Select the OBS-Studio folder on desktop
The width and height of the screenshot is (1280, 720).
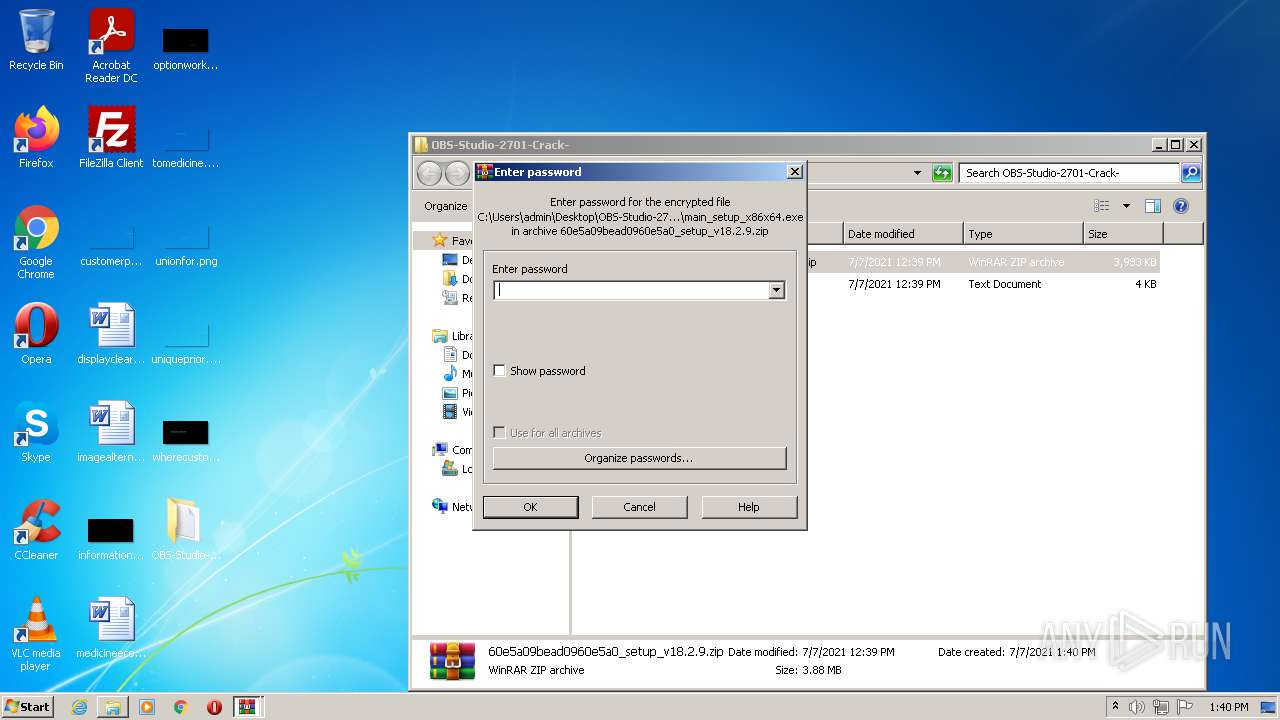(185, 530)
